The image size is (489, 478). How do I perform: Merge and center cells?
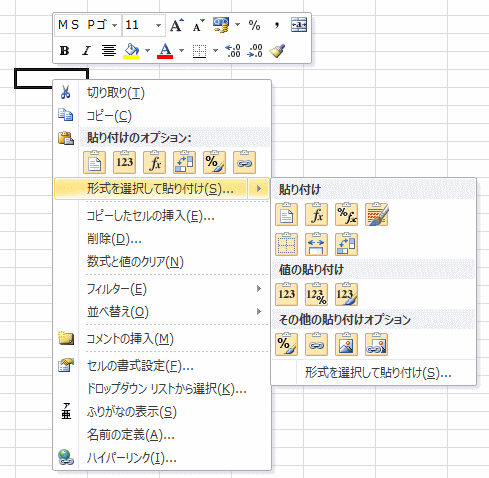(299, 25)
